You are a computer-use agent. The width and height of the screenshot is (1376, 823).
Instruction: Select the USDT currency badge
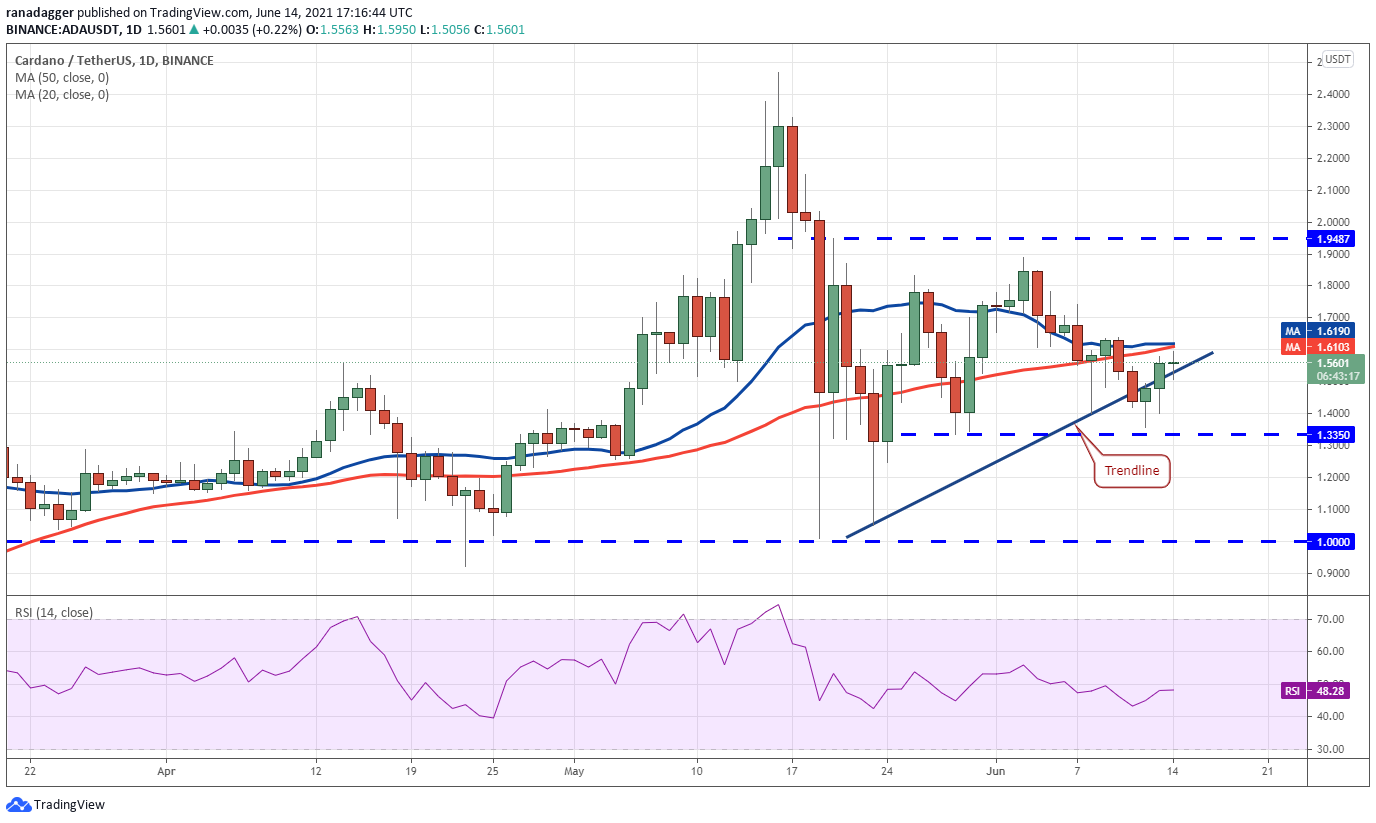(1338, 60)
